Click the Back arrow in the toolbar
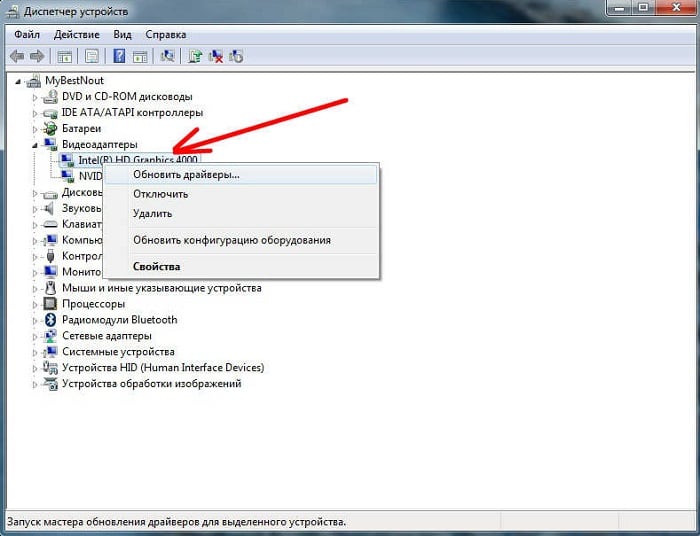Image resolution: width=700 pixels, height=536 pixels. coord(17,56)
